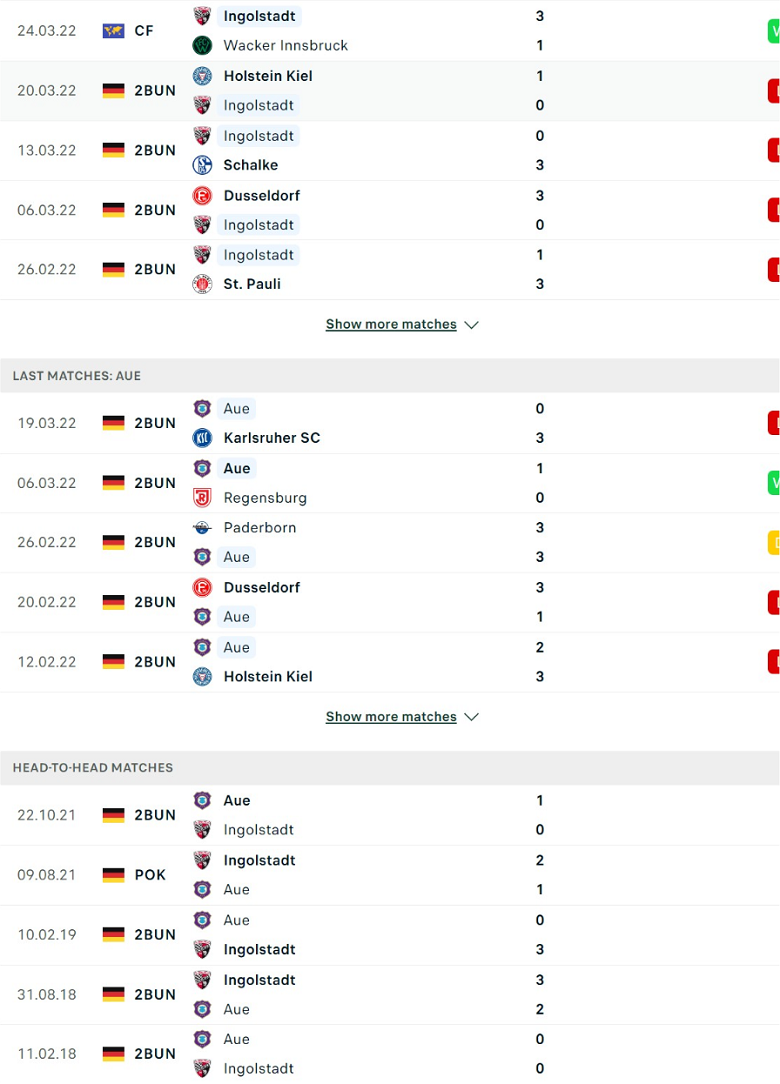The image size is (780, 1084).
Task: Click Dusseldorf logo in 06.03.22 match
Action: click(x=202, y=196)
